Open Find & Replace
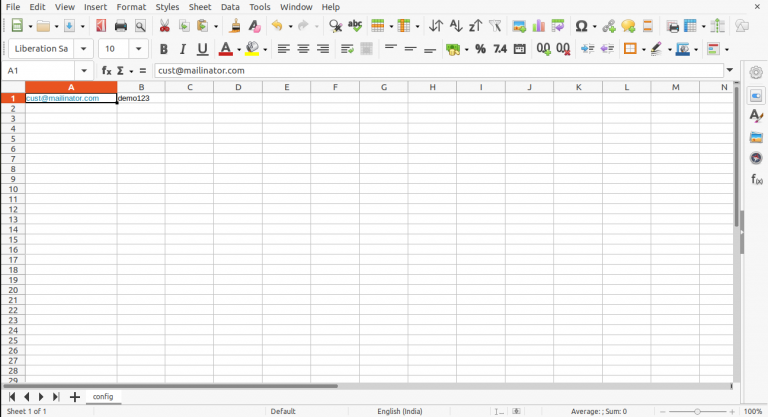 (x=335, y=26)
